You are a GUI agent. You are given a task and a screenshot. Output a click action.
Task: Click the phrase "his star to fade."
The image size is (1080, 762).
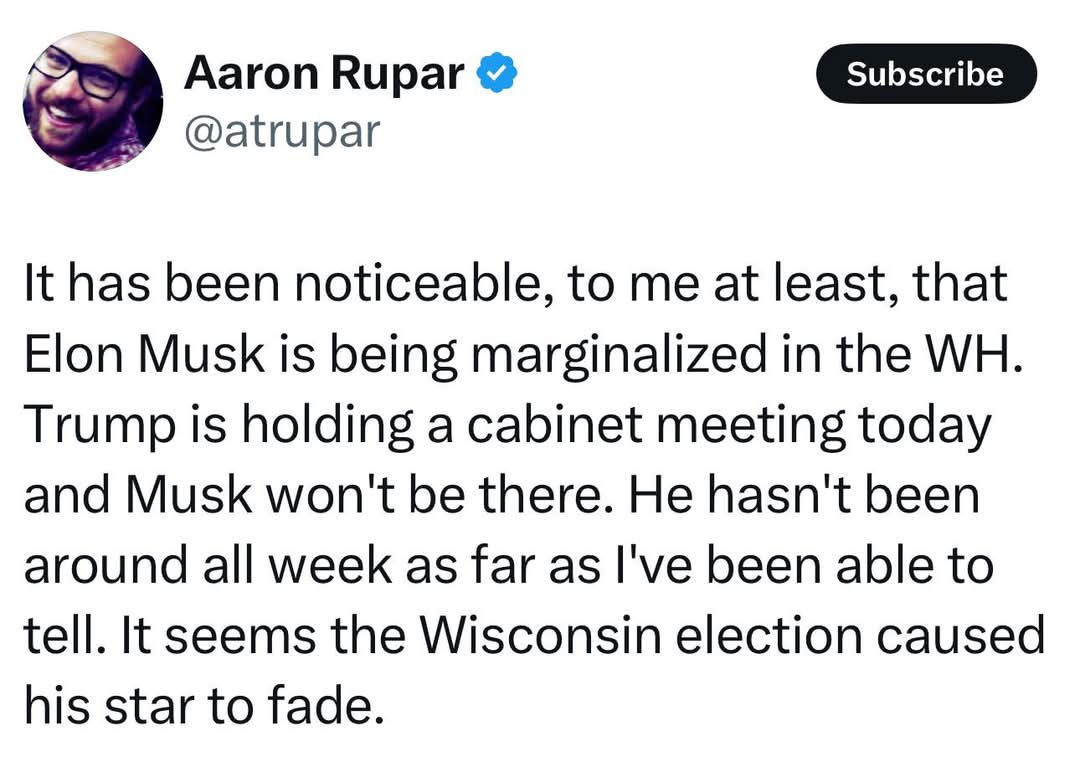tap(204, 706)
